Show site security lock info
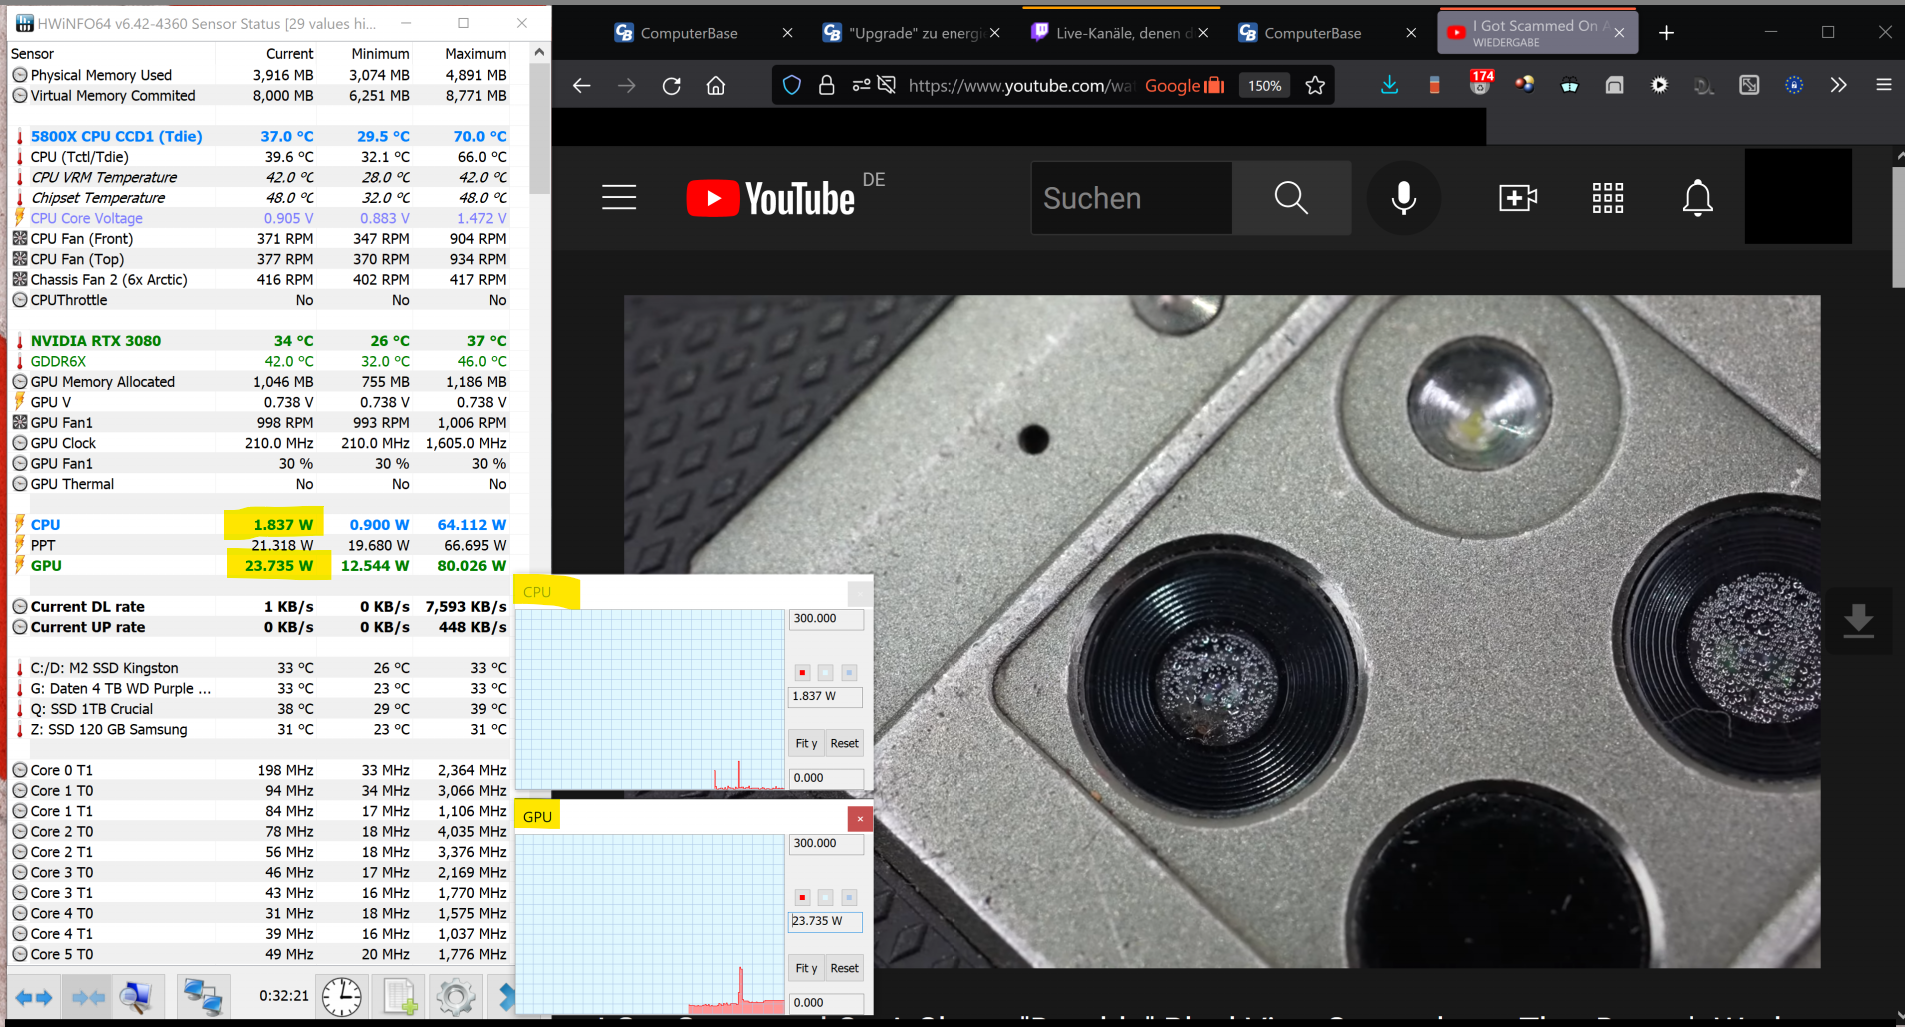 click(x=826, y=86)
